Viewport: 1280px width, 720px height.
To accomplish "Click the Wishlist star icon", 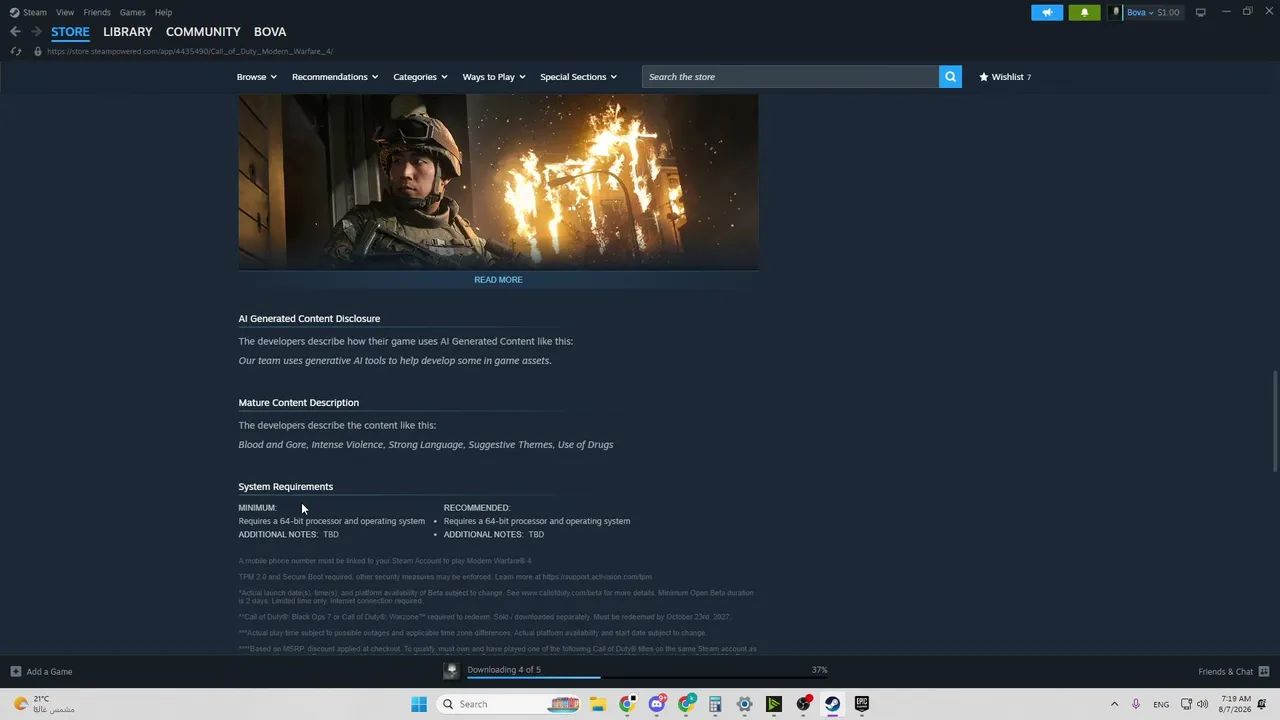I will pyautogui.click(x=984, y=77).
